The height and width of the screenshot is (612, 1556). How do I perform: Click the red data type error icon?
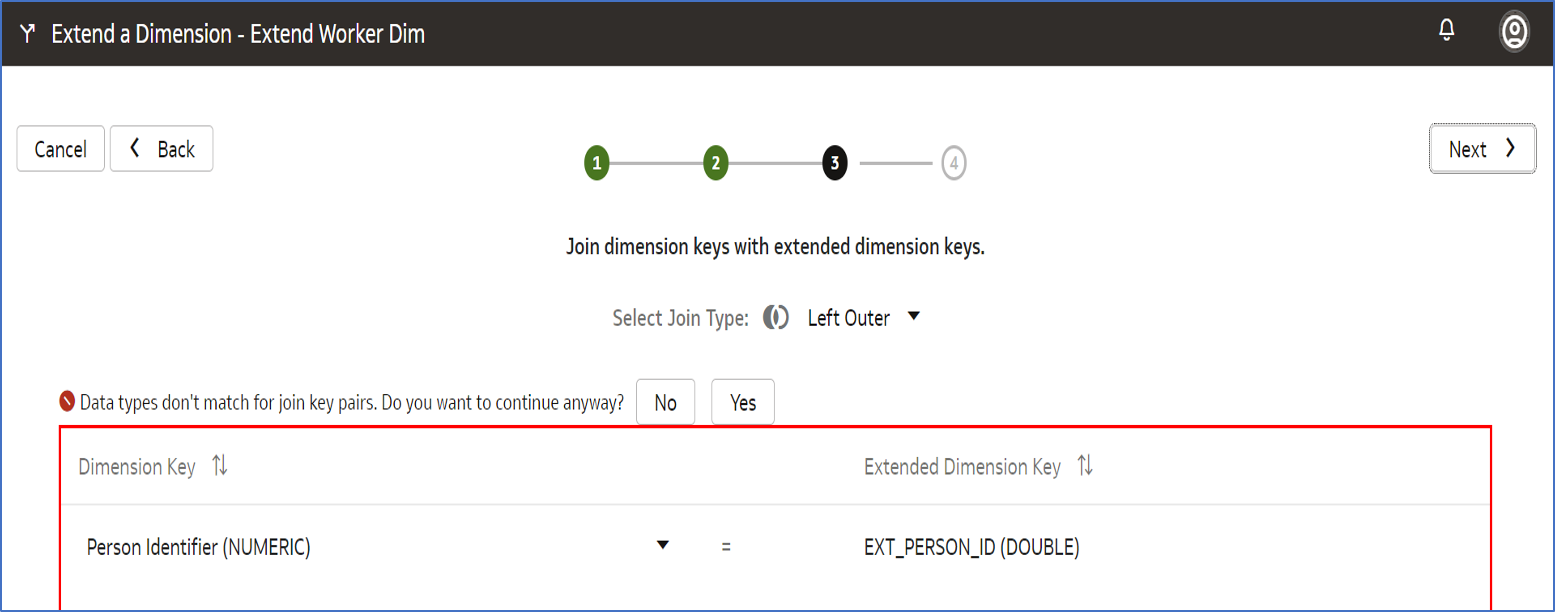pyautogui.click(x=67, y=402)
